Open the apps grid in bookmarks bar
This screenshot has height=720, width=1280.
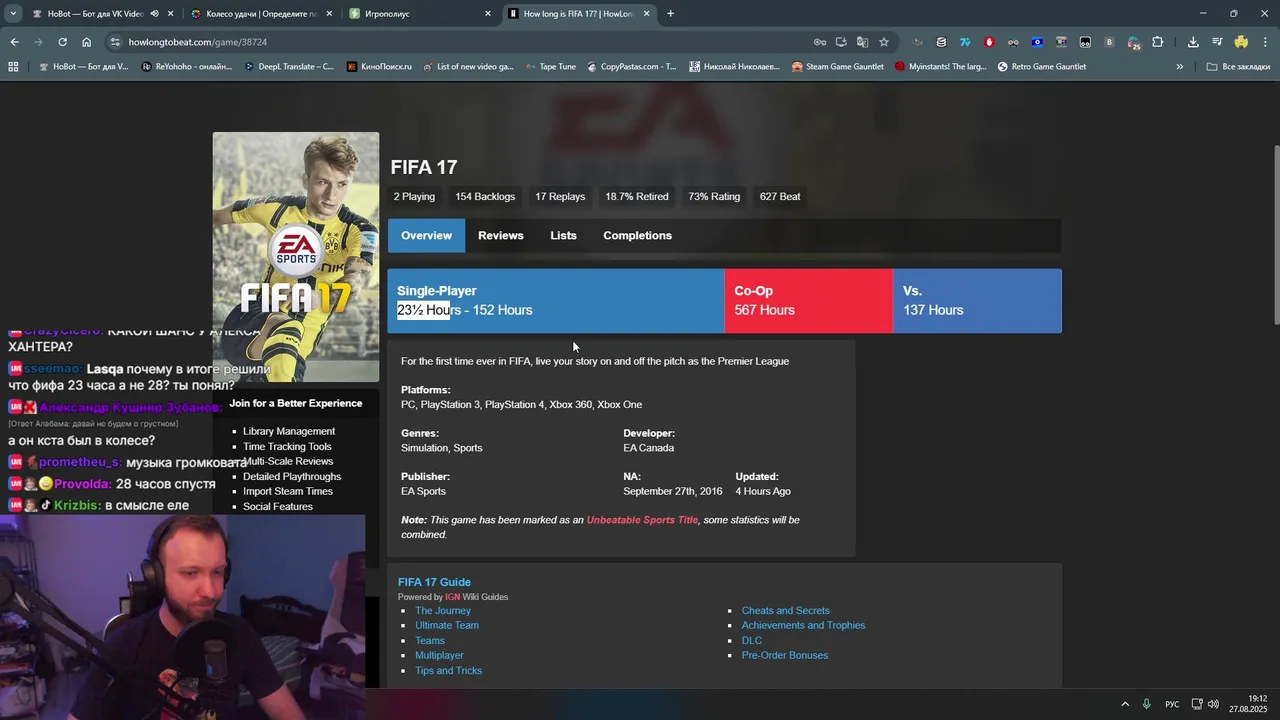pos(13,67)
